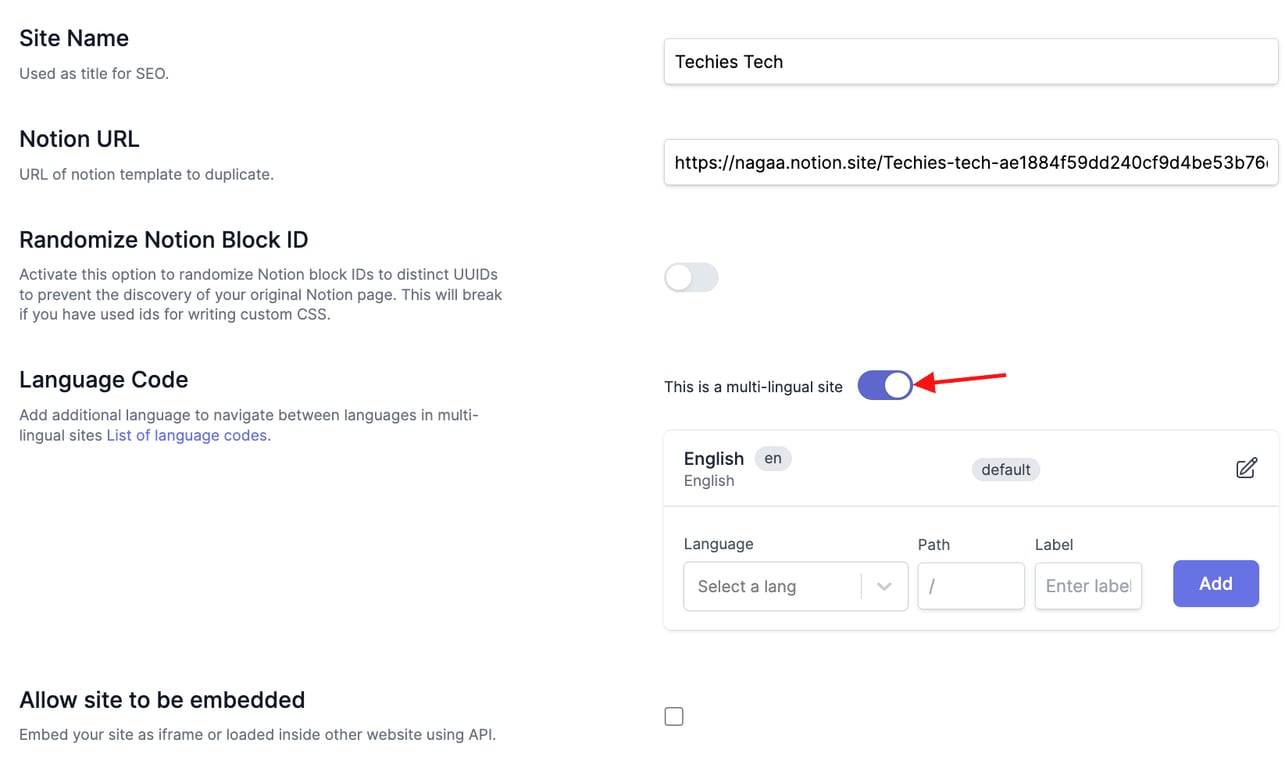Click the Language Code section heading
This screenshot has height=768, width=1285.
(104, 380)
